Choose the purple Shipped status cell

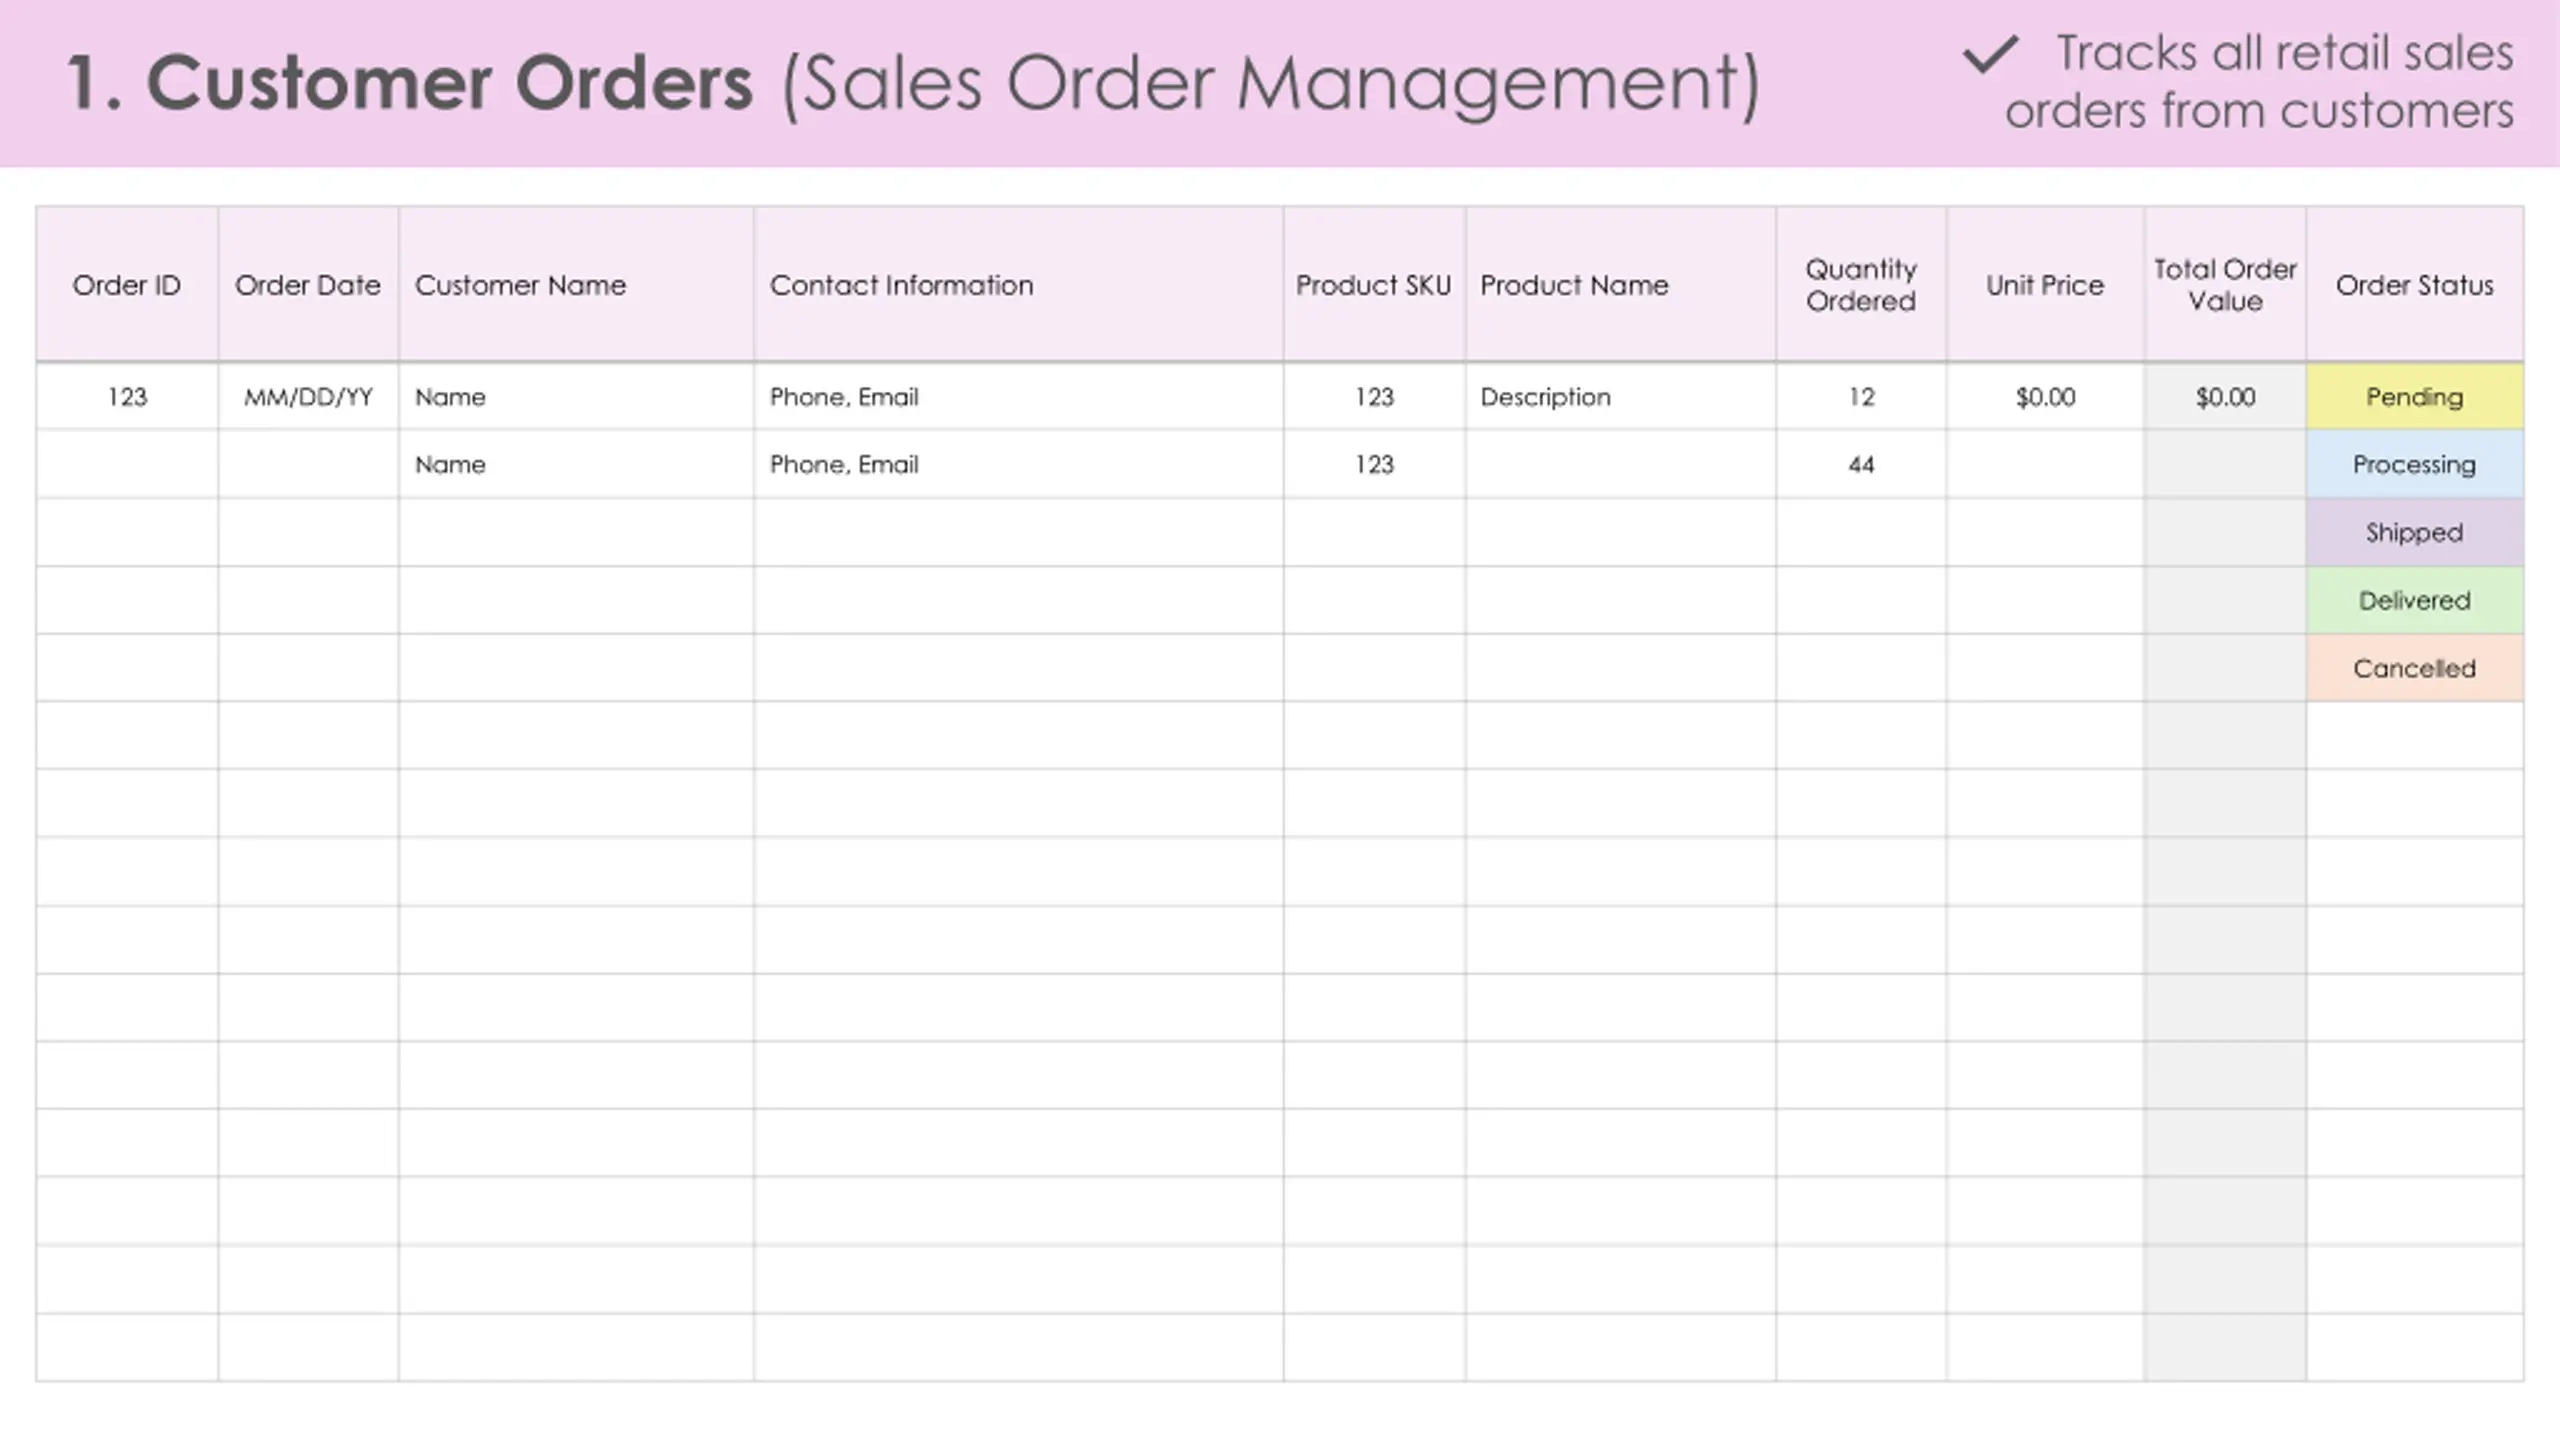tap(2415, 532)
